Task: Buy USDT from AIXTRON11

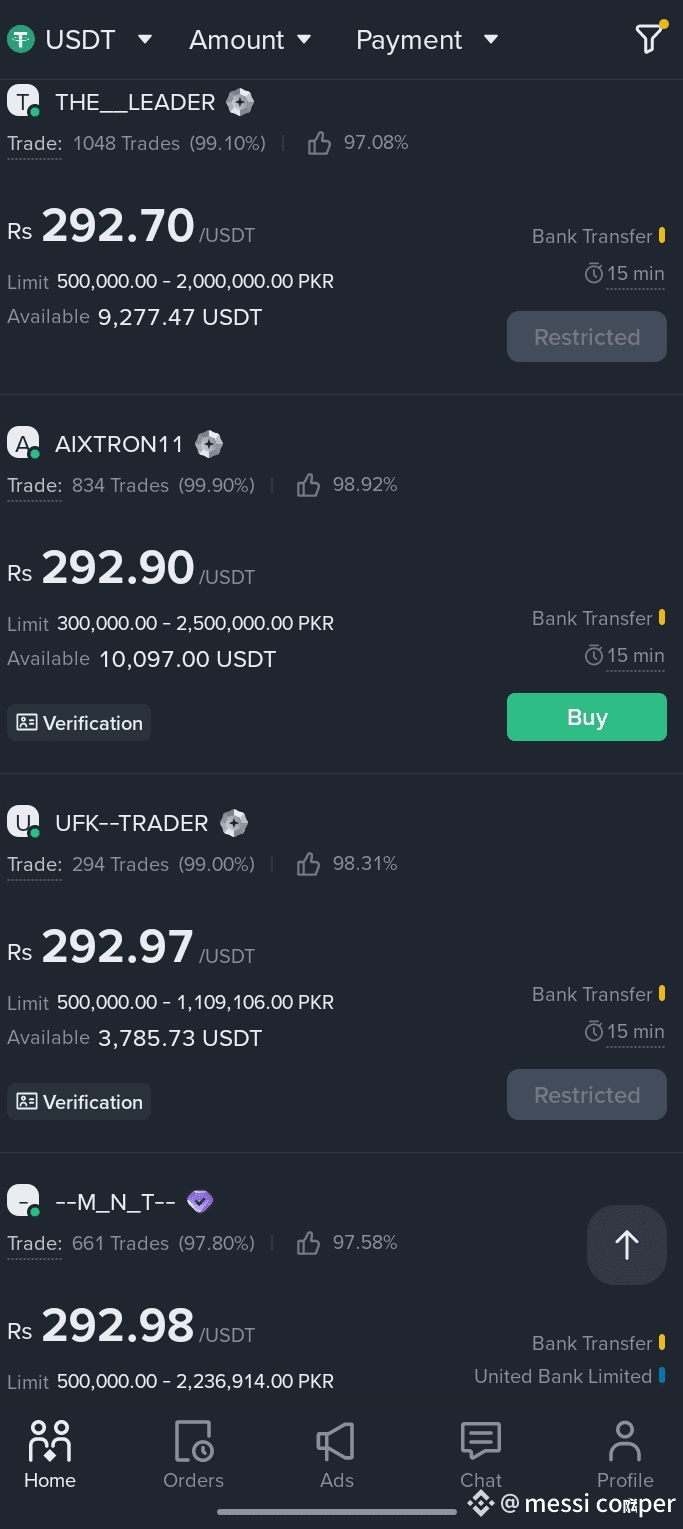Action: tap(587, 717)
